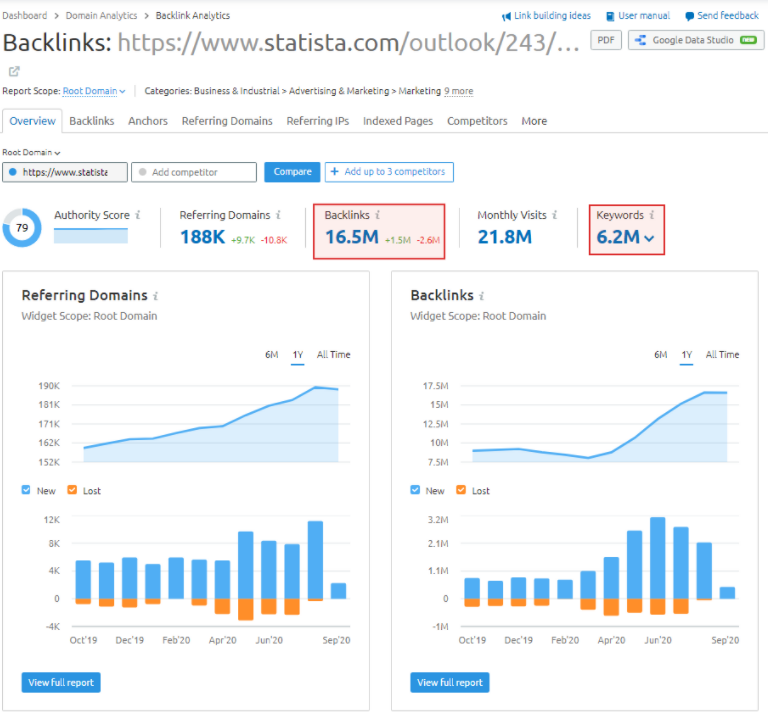Click the Google Data Studio connector icon
The height and width of the screenshot is (716, 768).
click(x=640, y=40)
